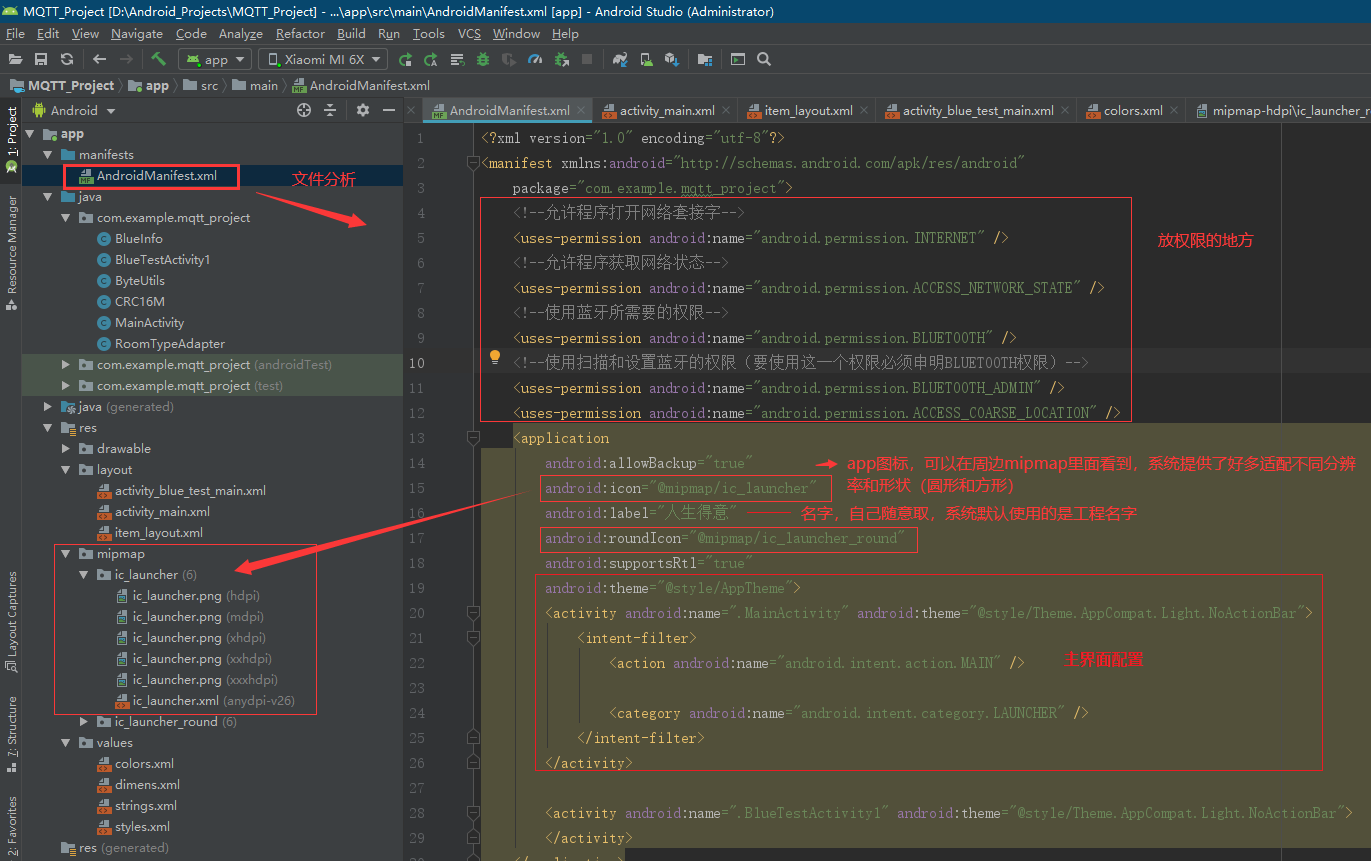Open the Xiaomi MI 6X device dropdown
Viewport: 1371px width, 863px height.
coord(324,59)
